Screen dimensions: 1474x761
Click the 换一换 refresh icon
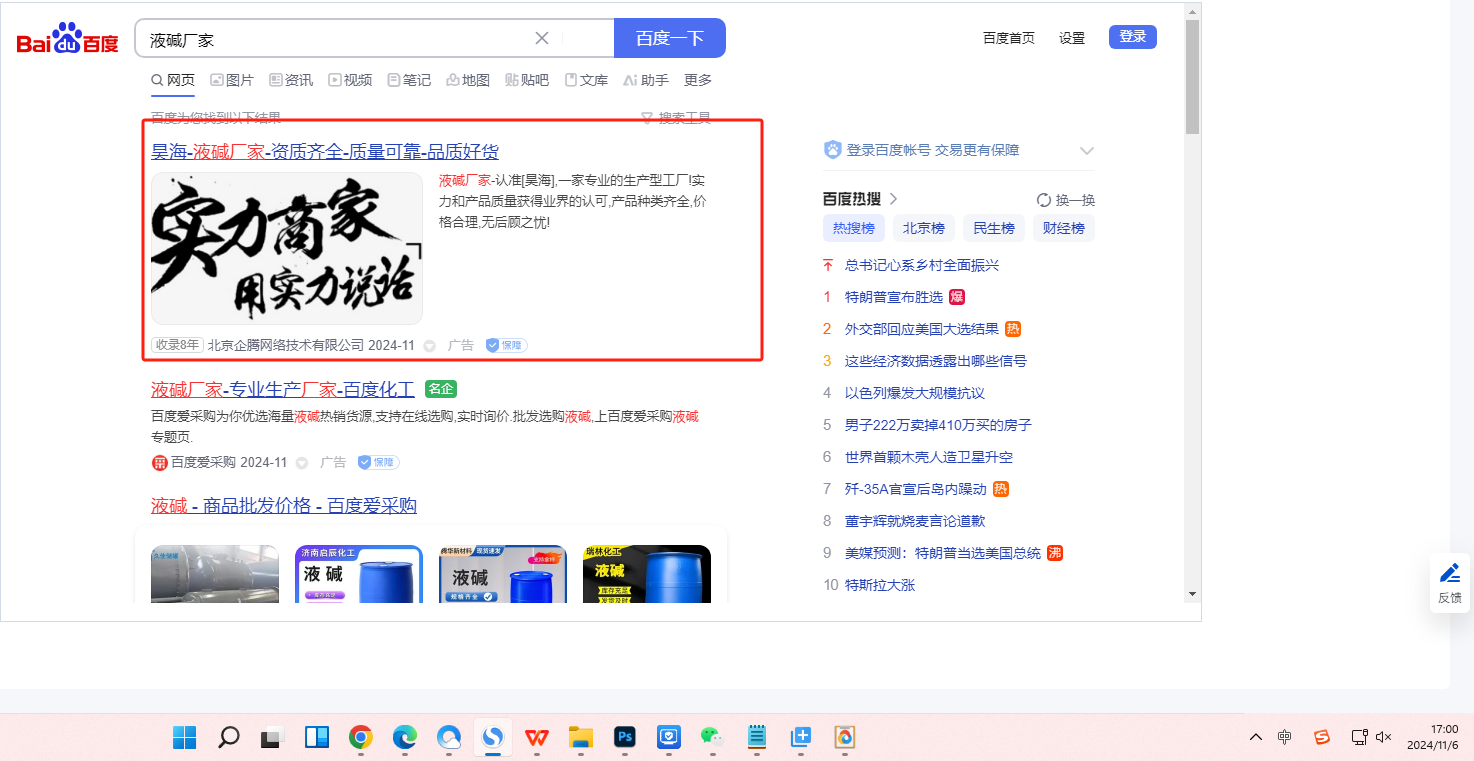pos(1044,200)
